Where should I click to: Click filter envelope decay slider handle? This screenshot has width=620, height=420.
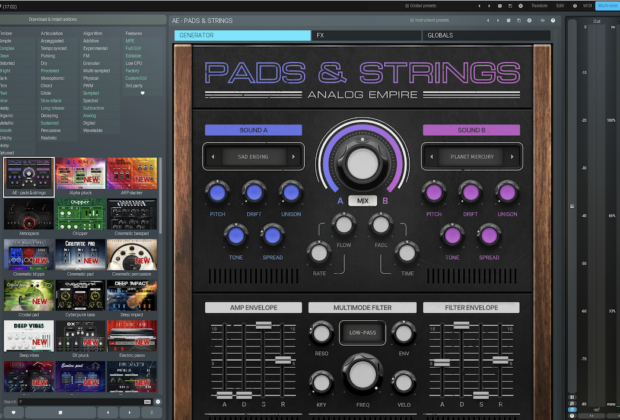461,325
